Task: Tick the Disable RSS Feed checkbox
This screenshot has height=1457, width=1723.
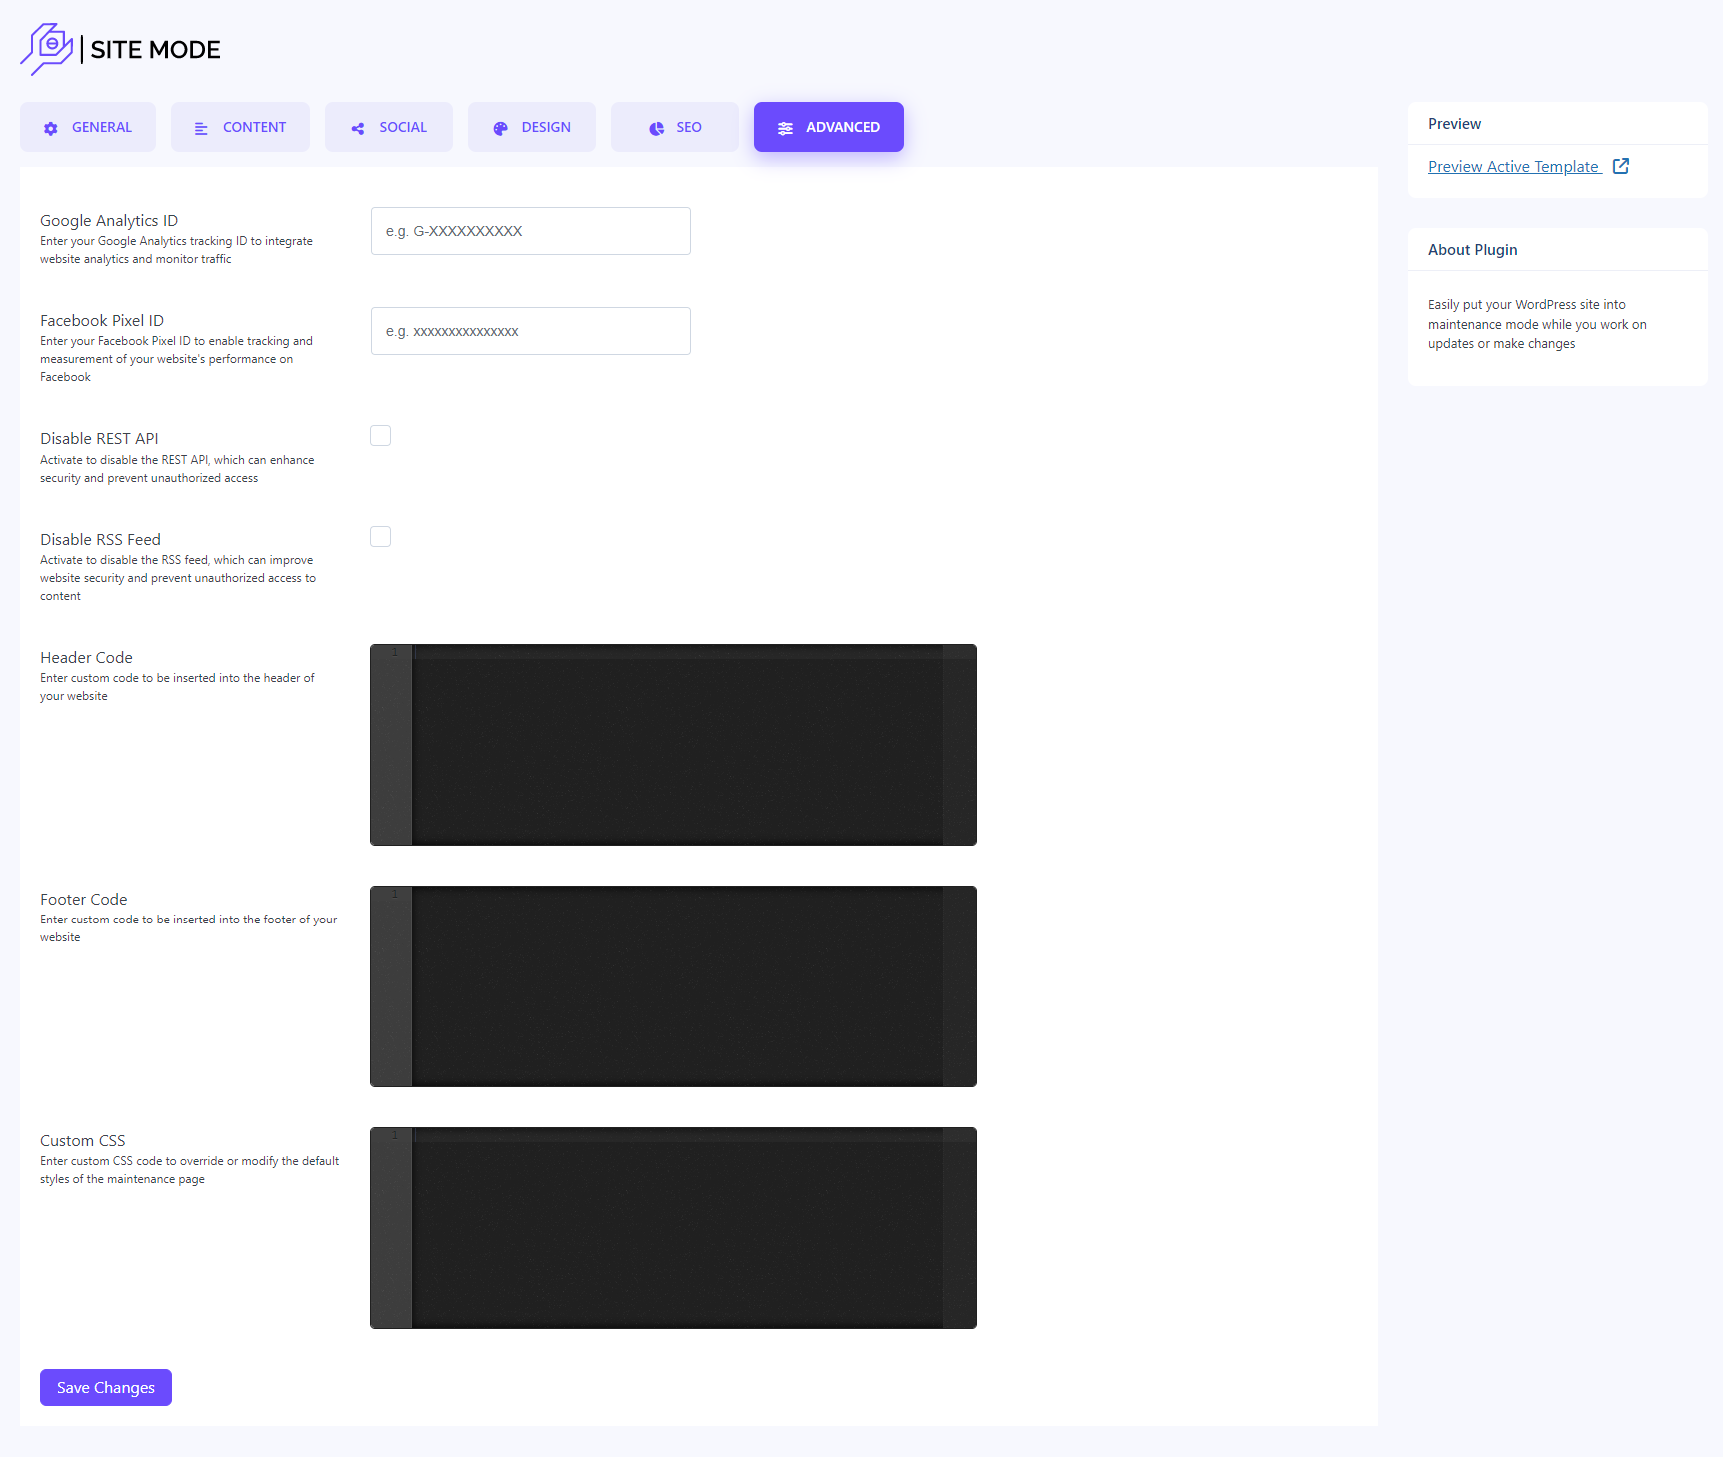Action: 381,537
